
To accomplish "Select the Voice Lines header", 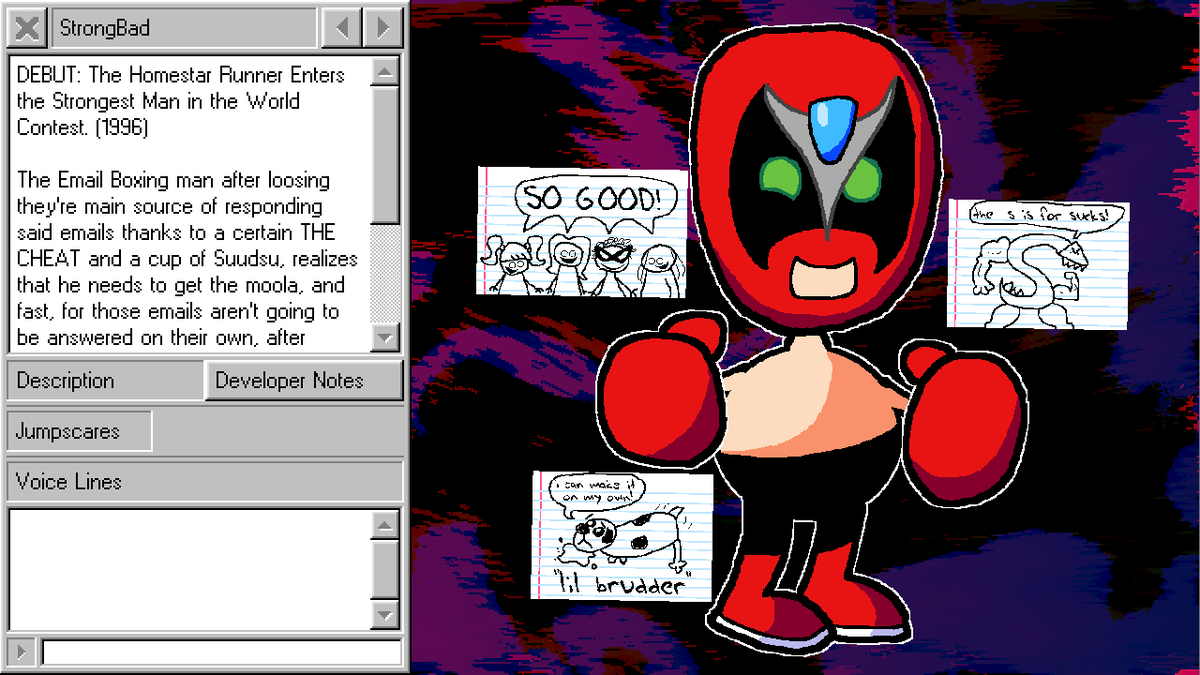I will (x=205, y=481).
